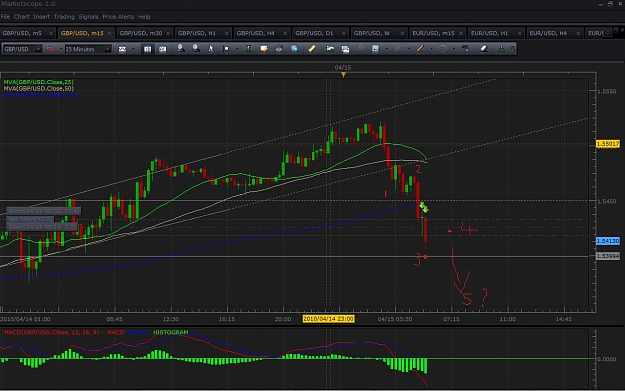
Task: Click the green picture chart icon
Action: 330,49
